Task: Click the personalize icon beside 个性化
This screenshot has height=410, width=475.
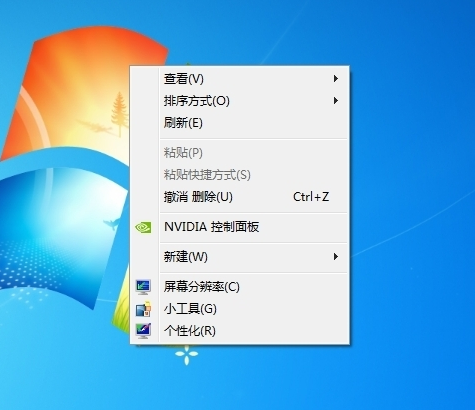Action: pyautogui.click(x=143, y=331)
